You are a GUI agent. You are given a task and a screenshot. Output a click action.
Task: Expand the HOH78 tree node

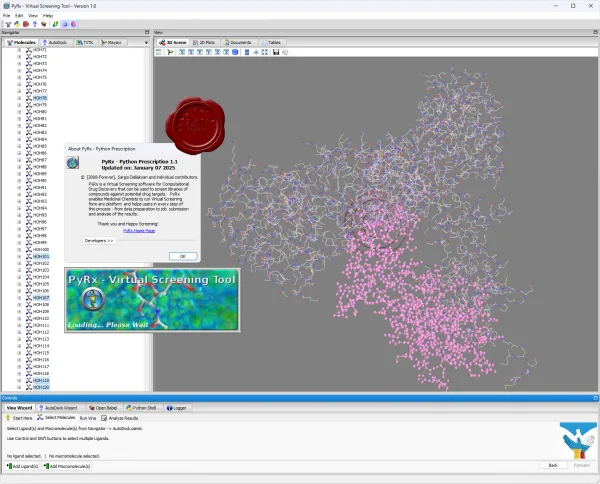(x=19, y=98)
